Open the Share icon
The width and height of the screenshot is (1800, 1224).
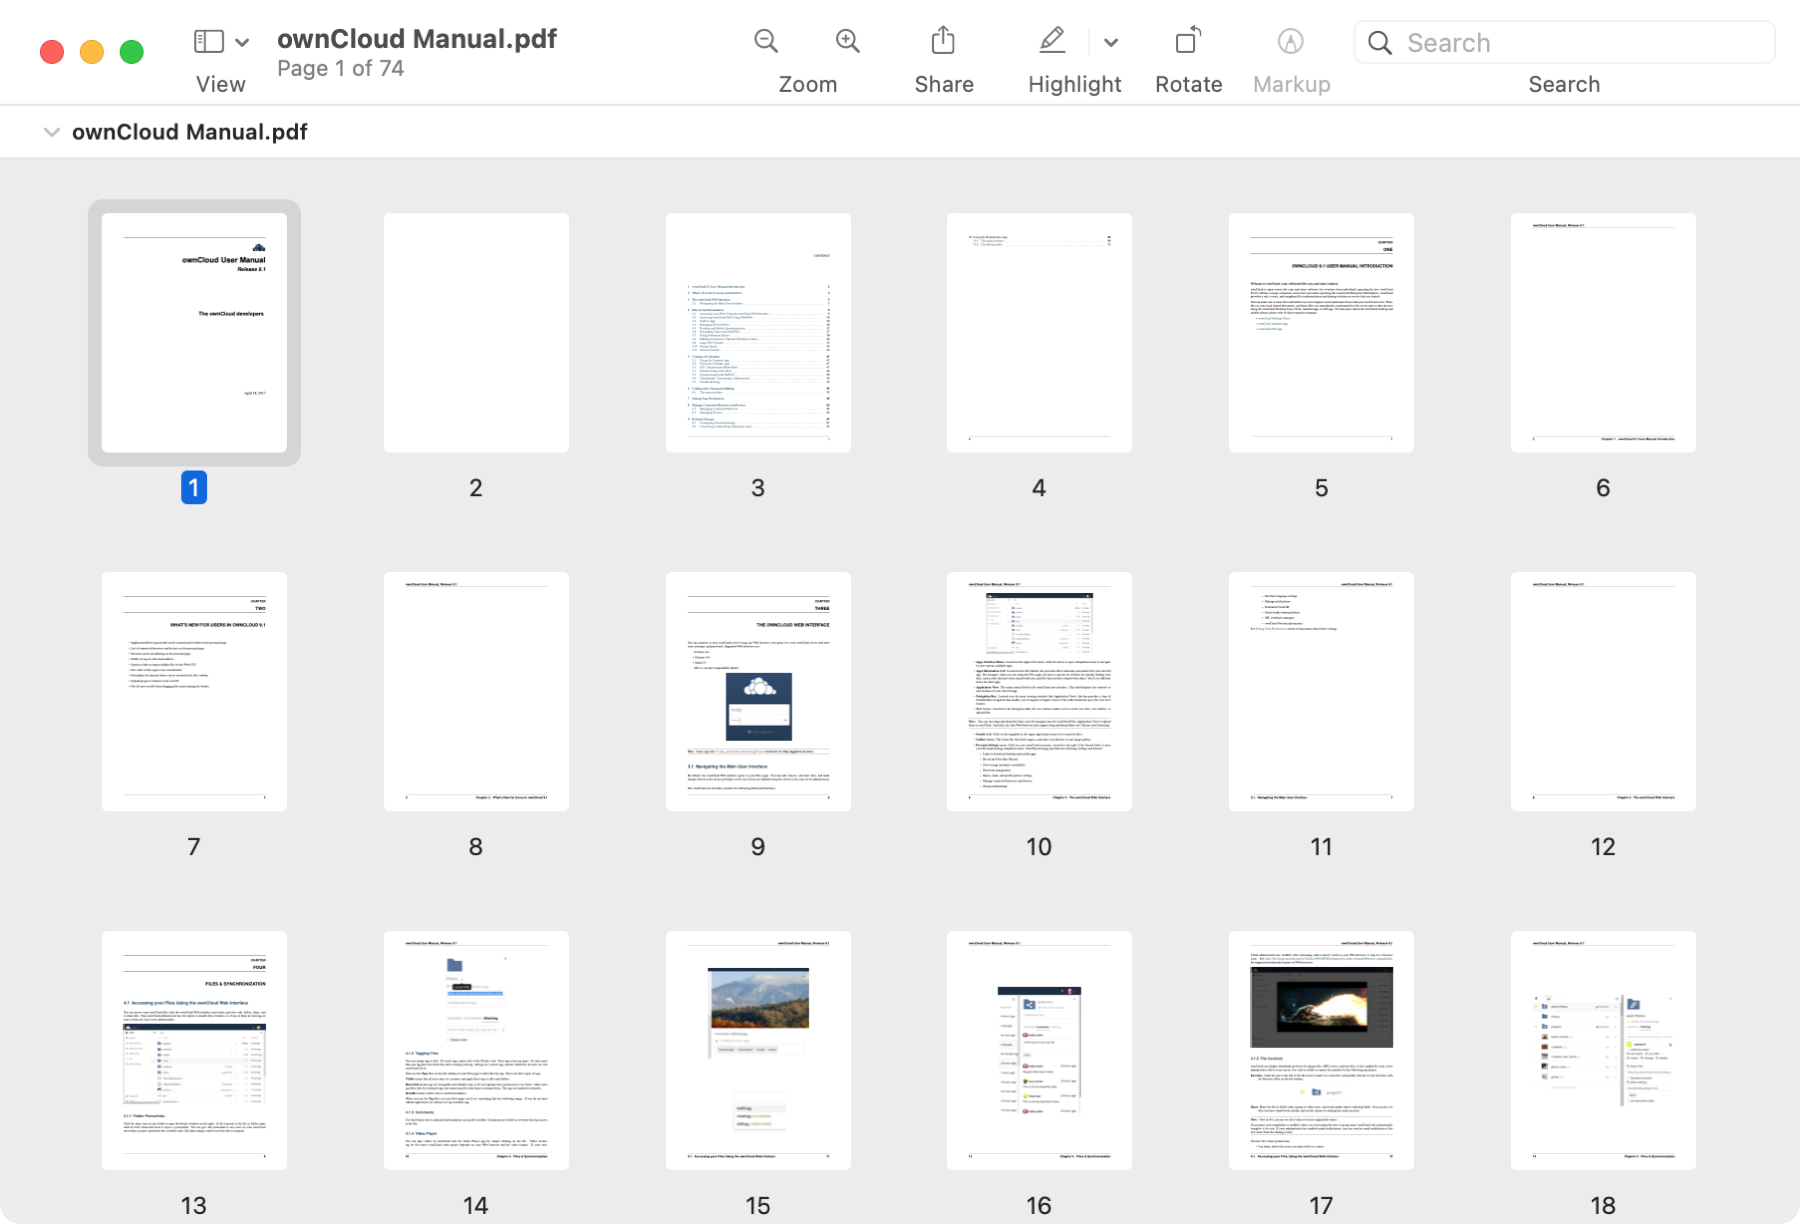coord(943,41)
